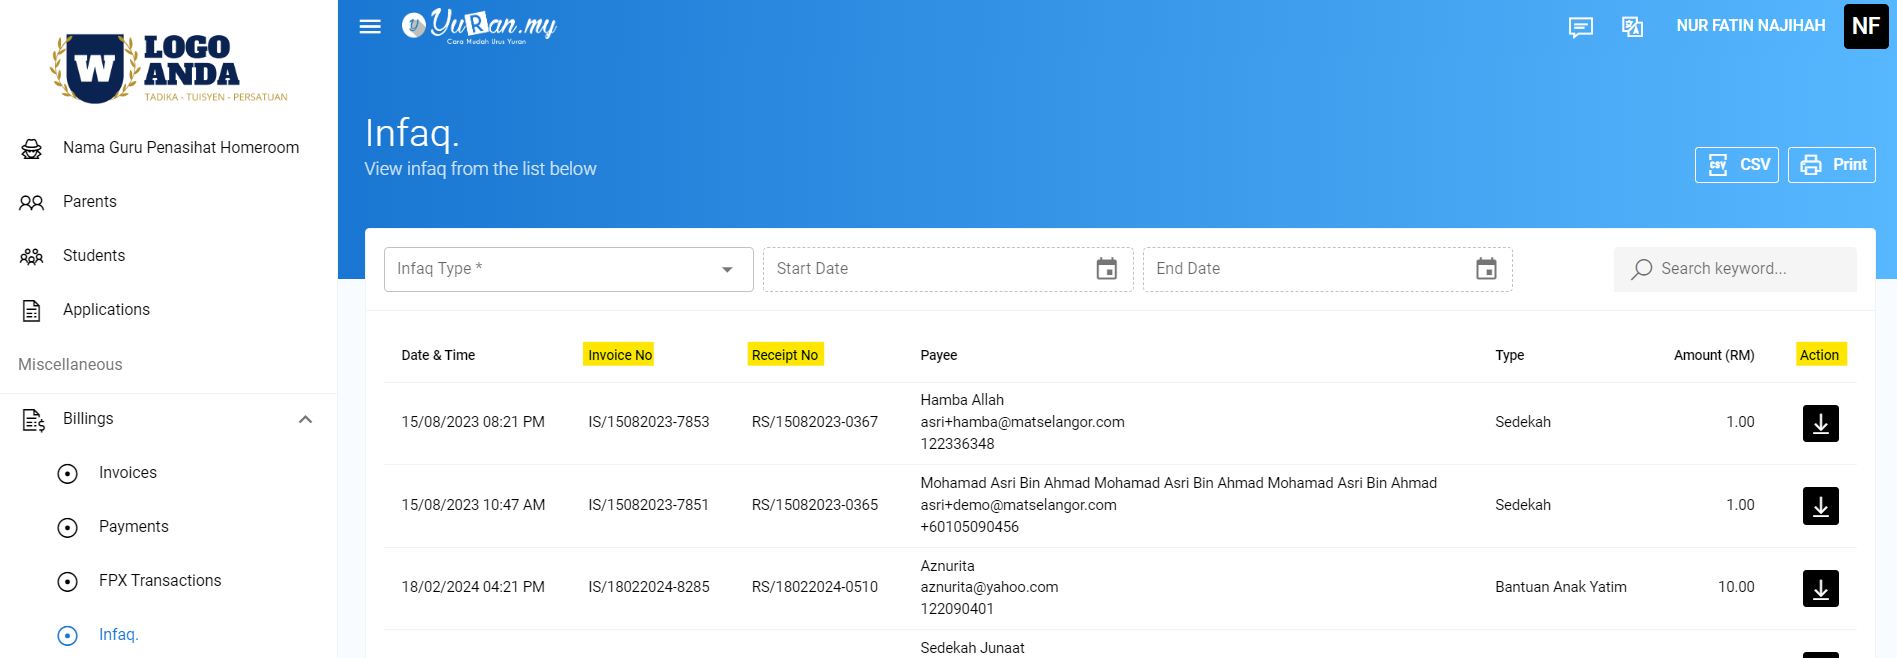Export infaq list as CSV
The width and height of the screenshot is (1897, 658).
point(1737,165)
